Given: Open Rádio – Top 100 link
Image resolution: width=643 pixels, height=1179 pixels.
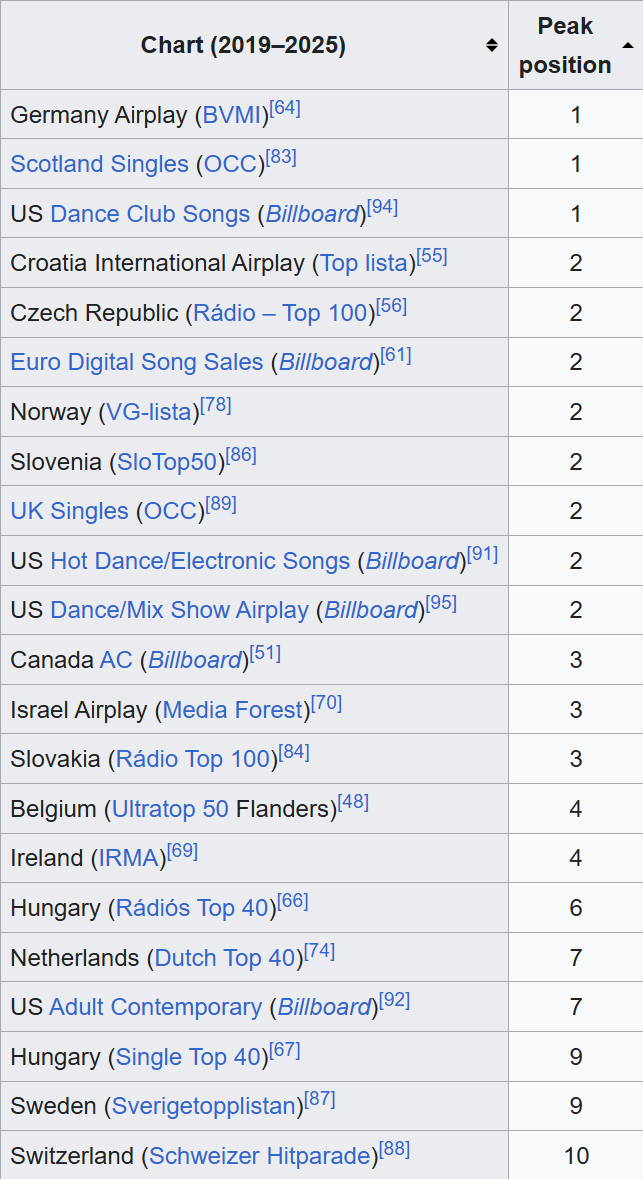Looking at the screenshot, I should (x=281, y=313).
